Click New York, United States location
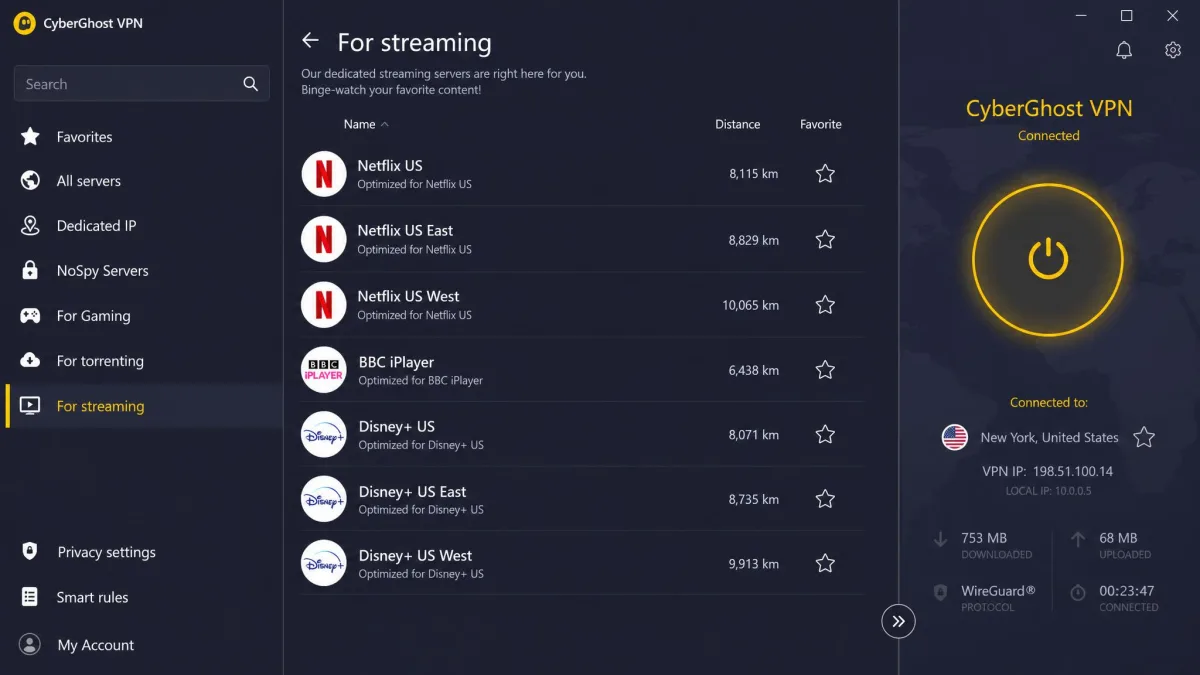This screenshot has width=1200, height=675. tap(1049, 437)
